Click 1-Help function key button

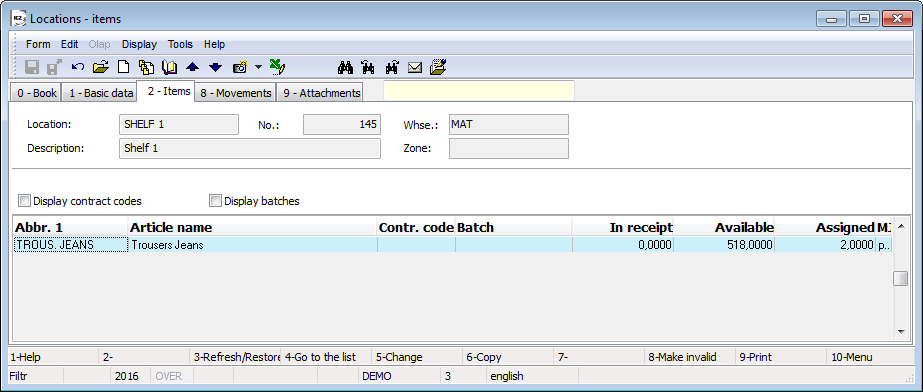[x=54, y=357]
